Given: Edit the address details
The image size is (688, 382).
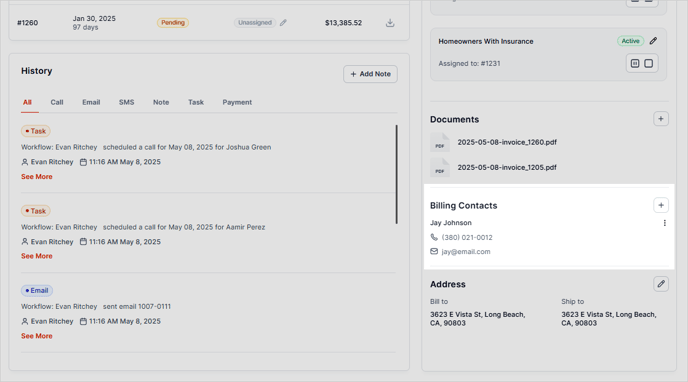Looking at the screenshot, I should [x=661, y=284].
